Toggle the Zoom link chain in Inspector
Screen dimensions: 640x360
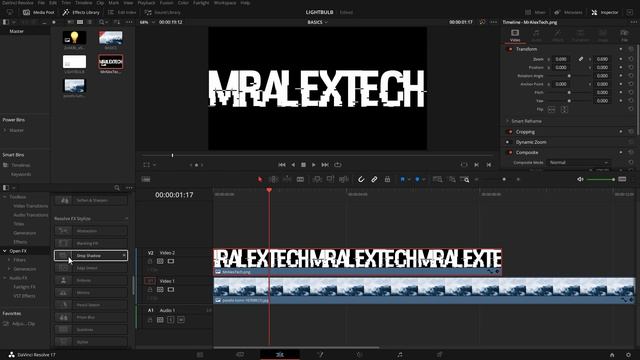pos(580,59)
